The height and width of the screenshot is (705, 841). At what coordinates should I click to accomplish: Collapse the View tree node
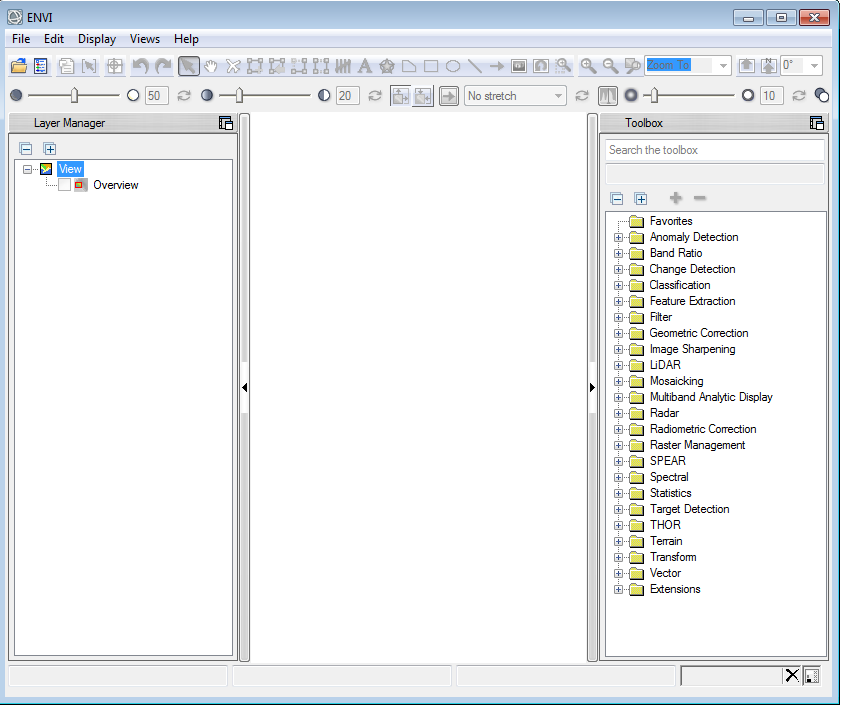27,169
